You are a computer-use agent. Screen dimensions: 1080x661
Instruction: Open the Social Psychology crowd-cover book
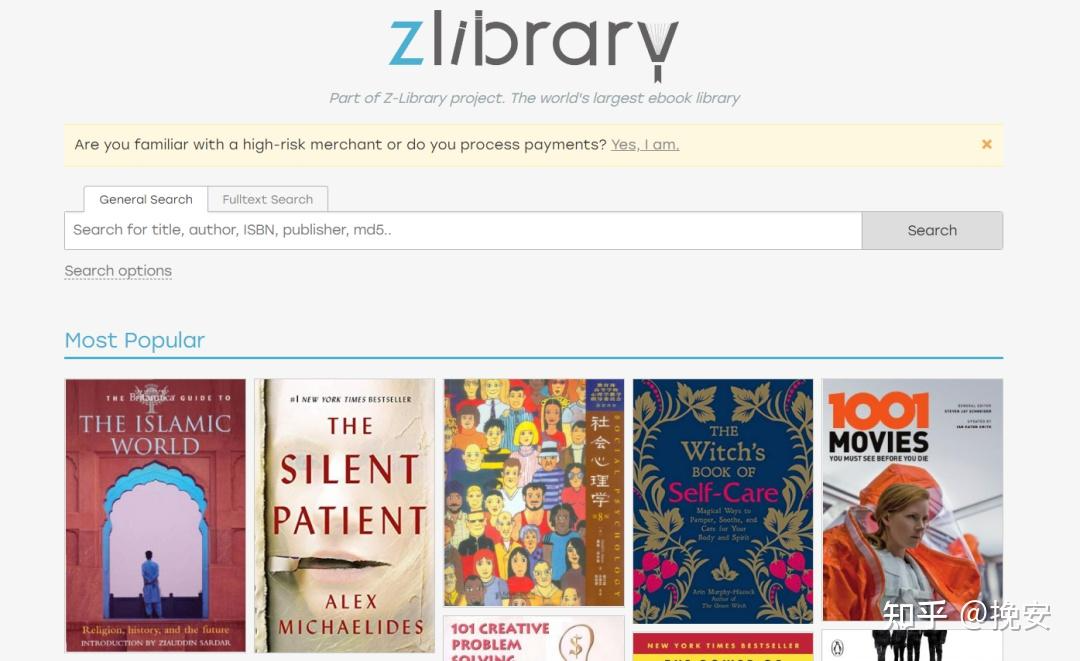point(534,492)
